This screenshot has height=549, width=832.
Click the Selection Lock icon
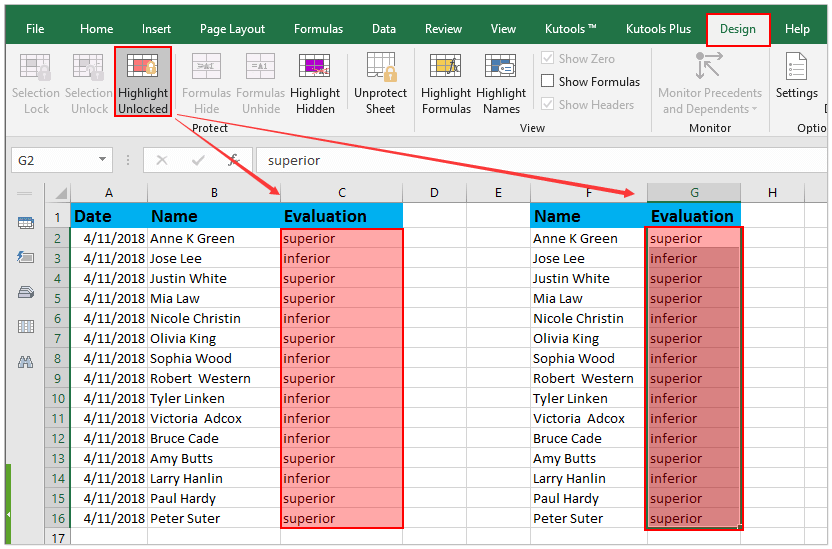(35, 67)
